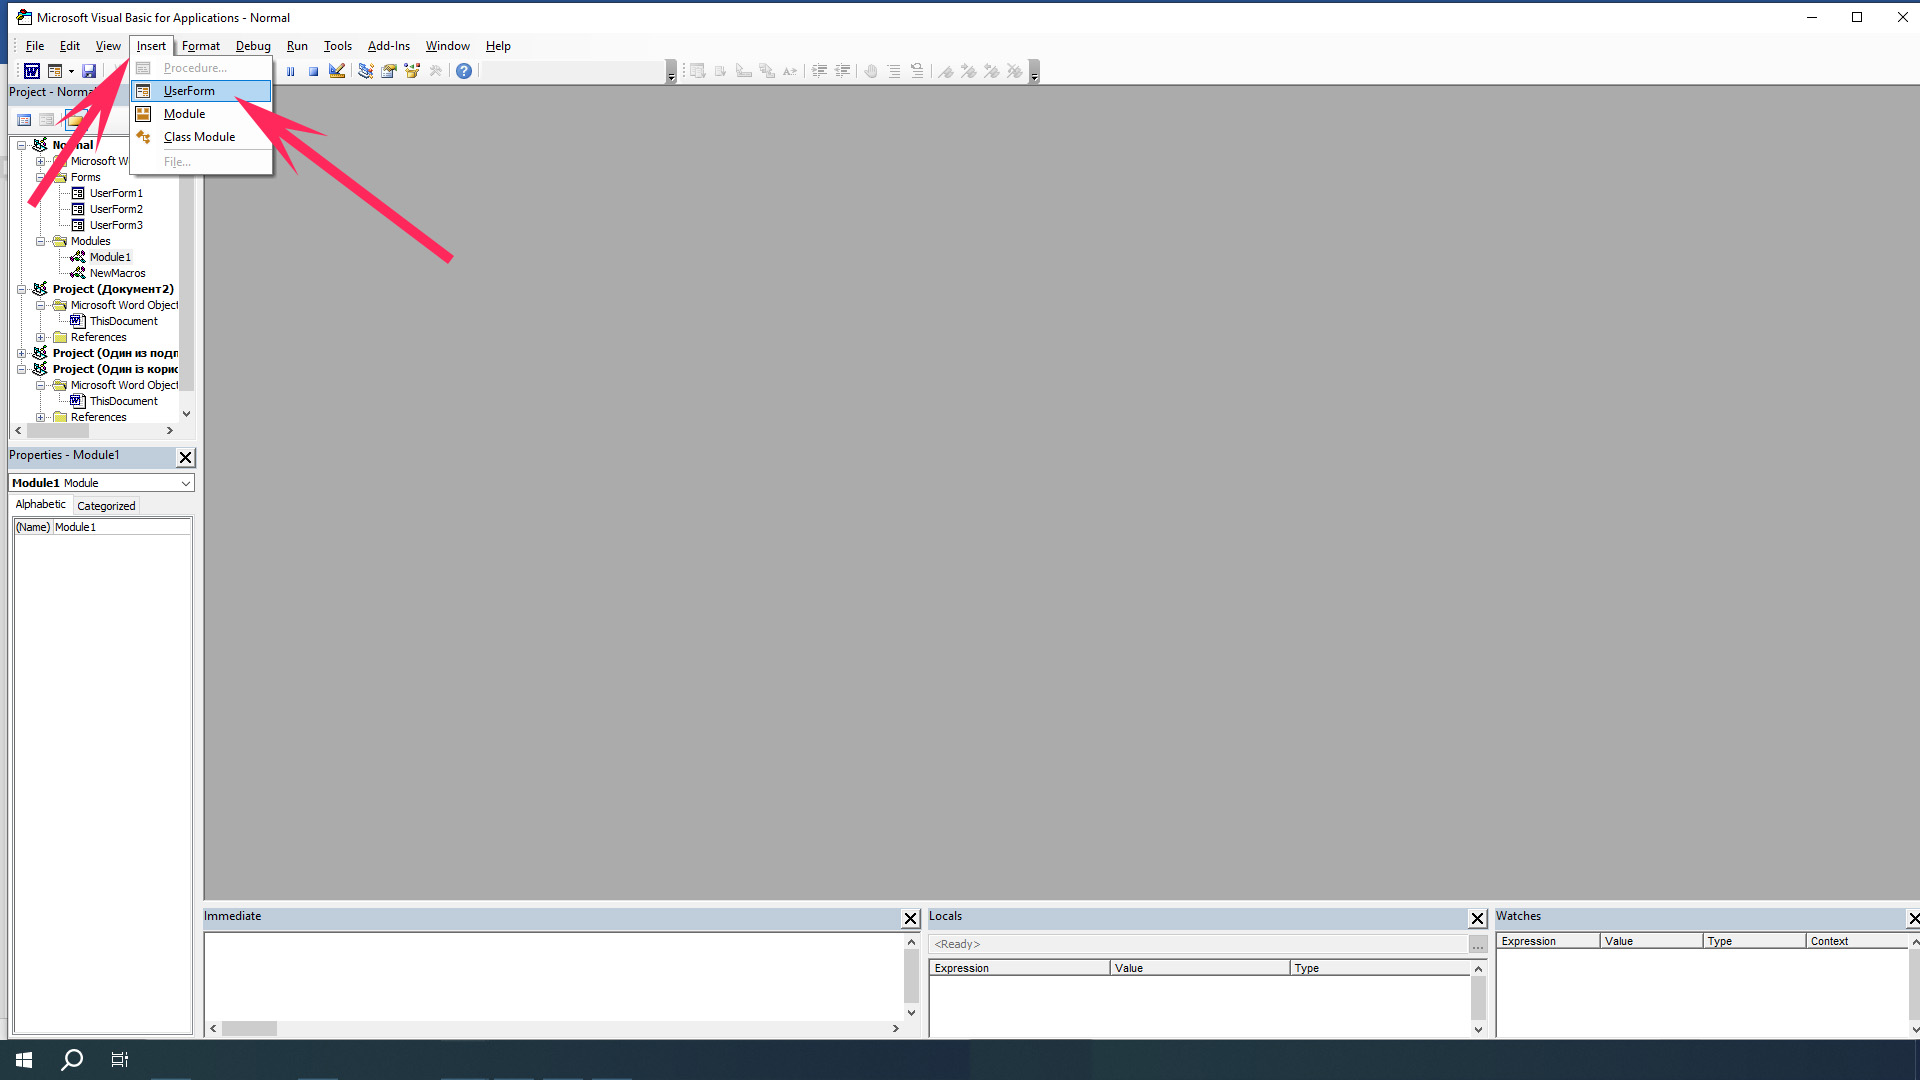Choose Module from the Insert menu
The image size is (1920, 1080).
201,114
